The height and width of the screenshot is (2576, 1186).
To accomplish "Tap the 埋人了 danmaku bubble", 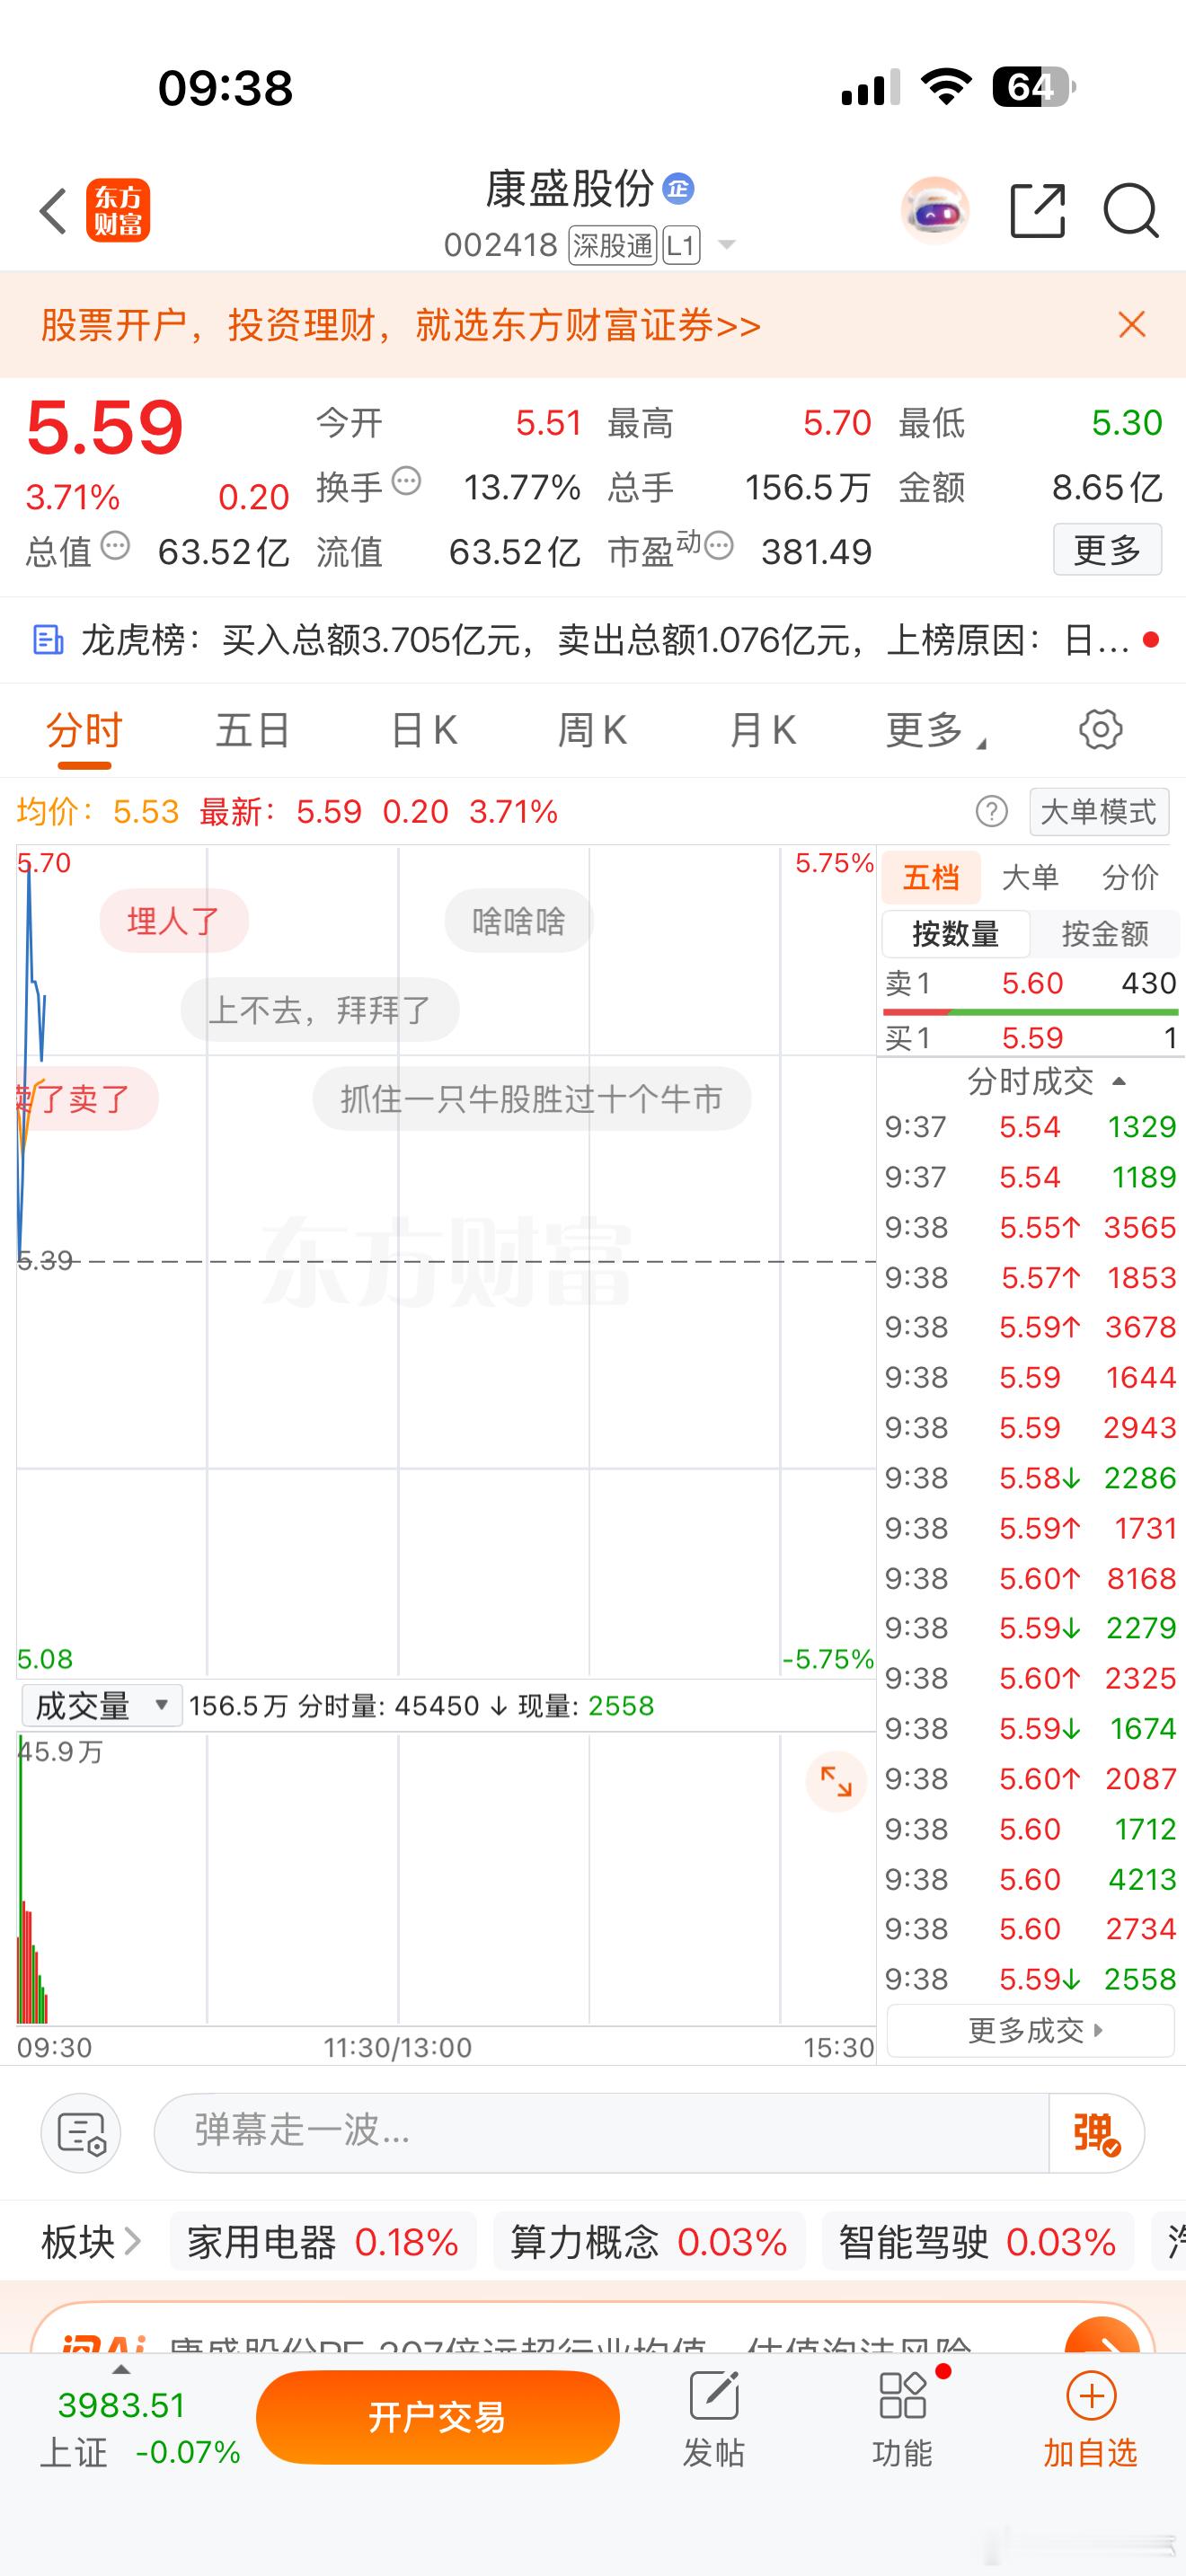I will [174, 920].
